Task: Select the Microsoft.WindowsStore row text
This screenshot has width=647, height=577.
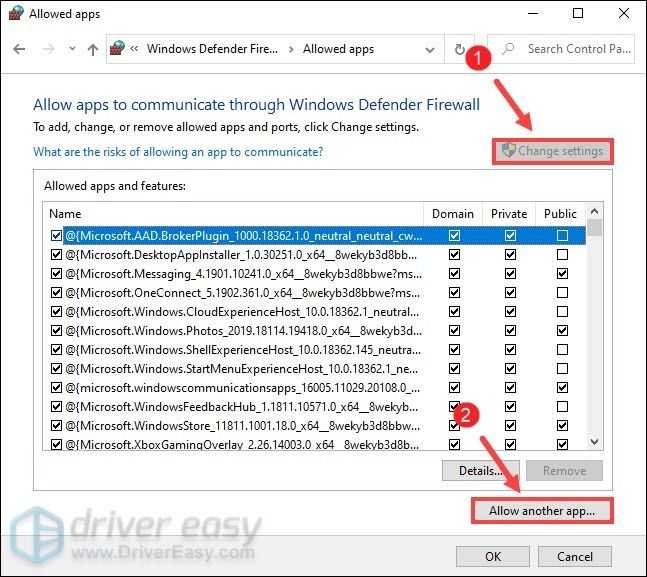Action: tap(243, 426)
